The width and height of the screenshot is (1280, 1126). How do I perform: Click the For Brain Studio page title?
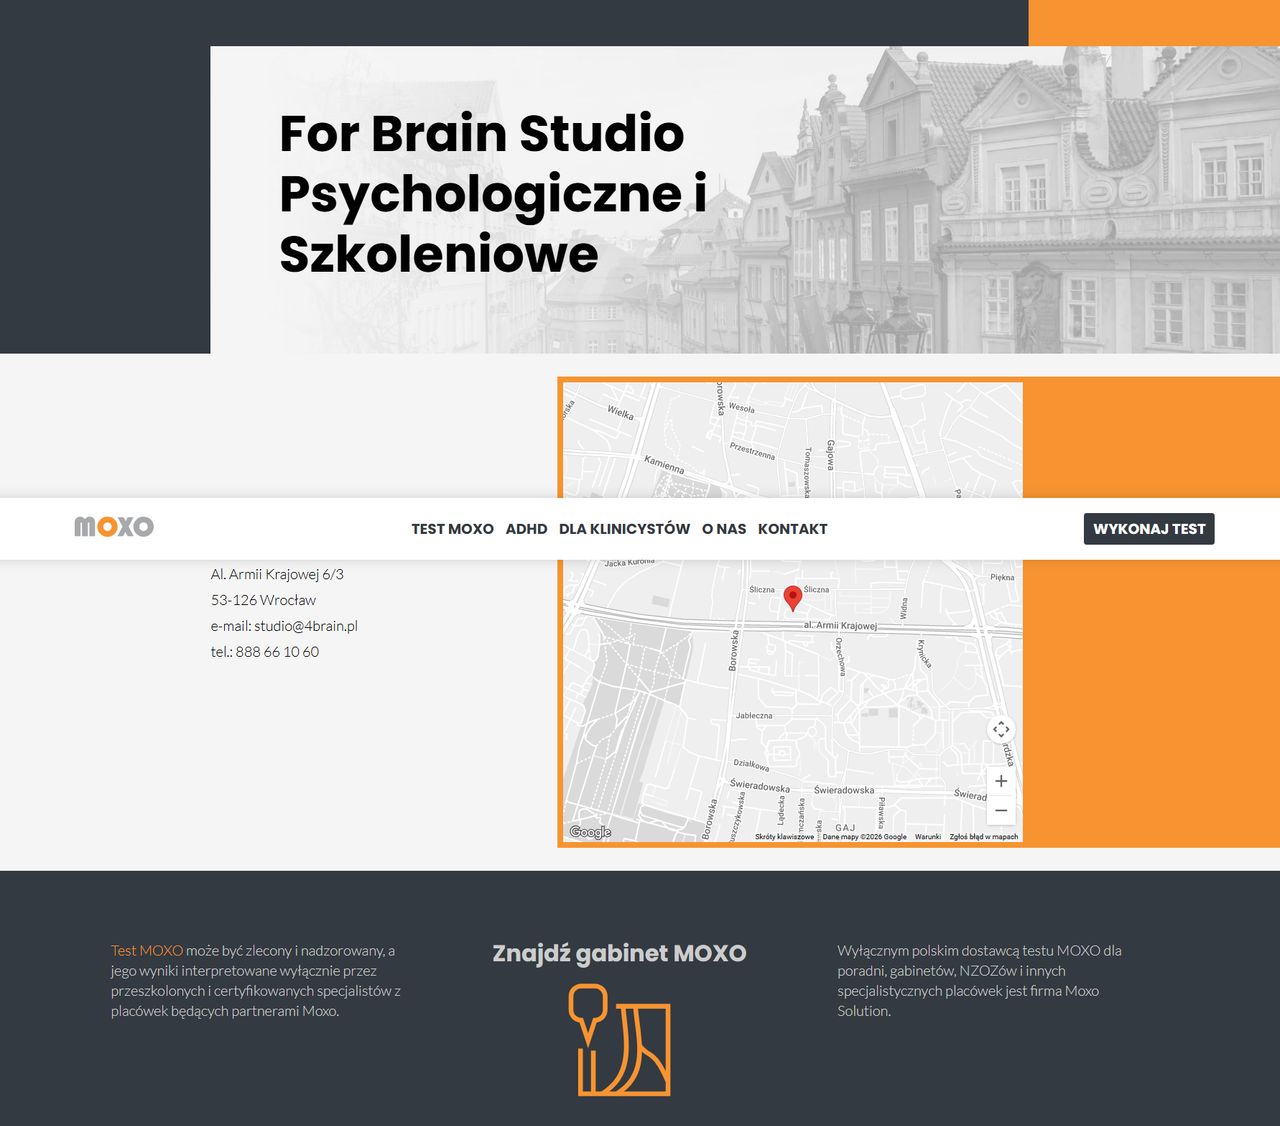(493, 193)
